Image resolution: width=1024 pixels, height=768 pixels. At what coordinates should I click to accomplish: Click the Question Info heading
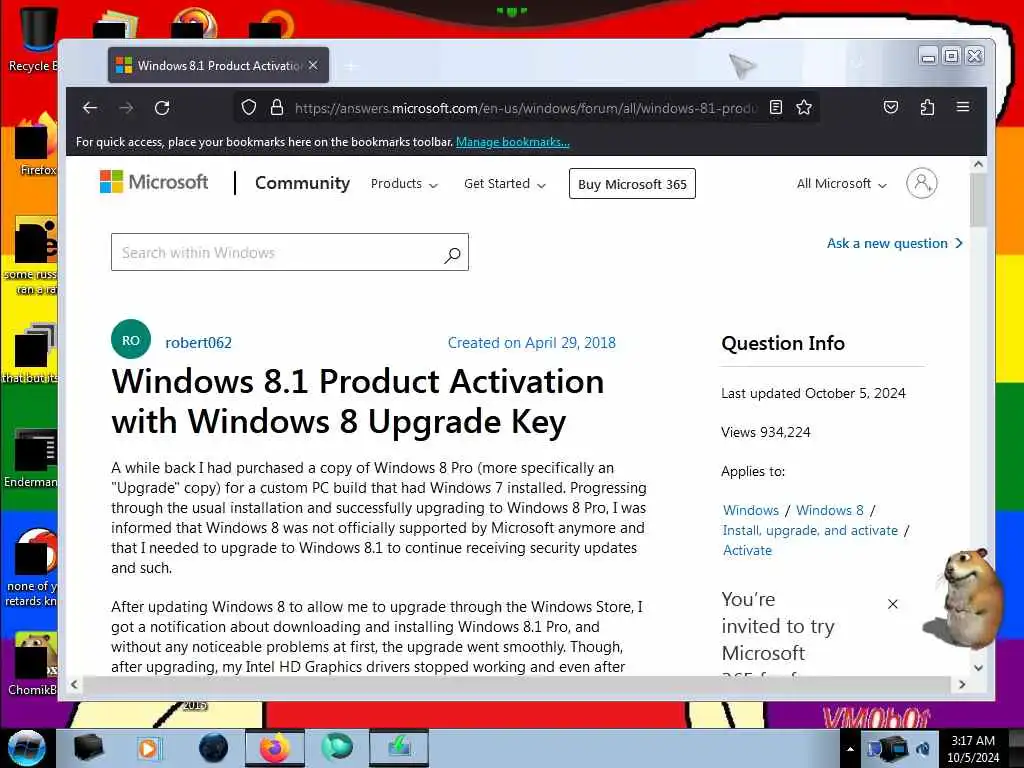pyautogui.click(x=783, y=343)
